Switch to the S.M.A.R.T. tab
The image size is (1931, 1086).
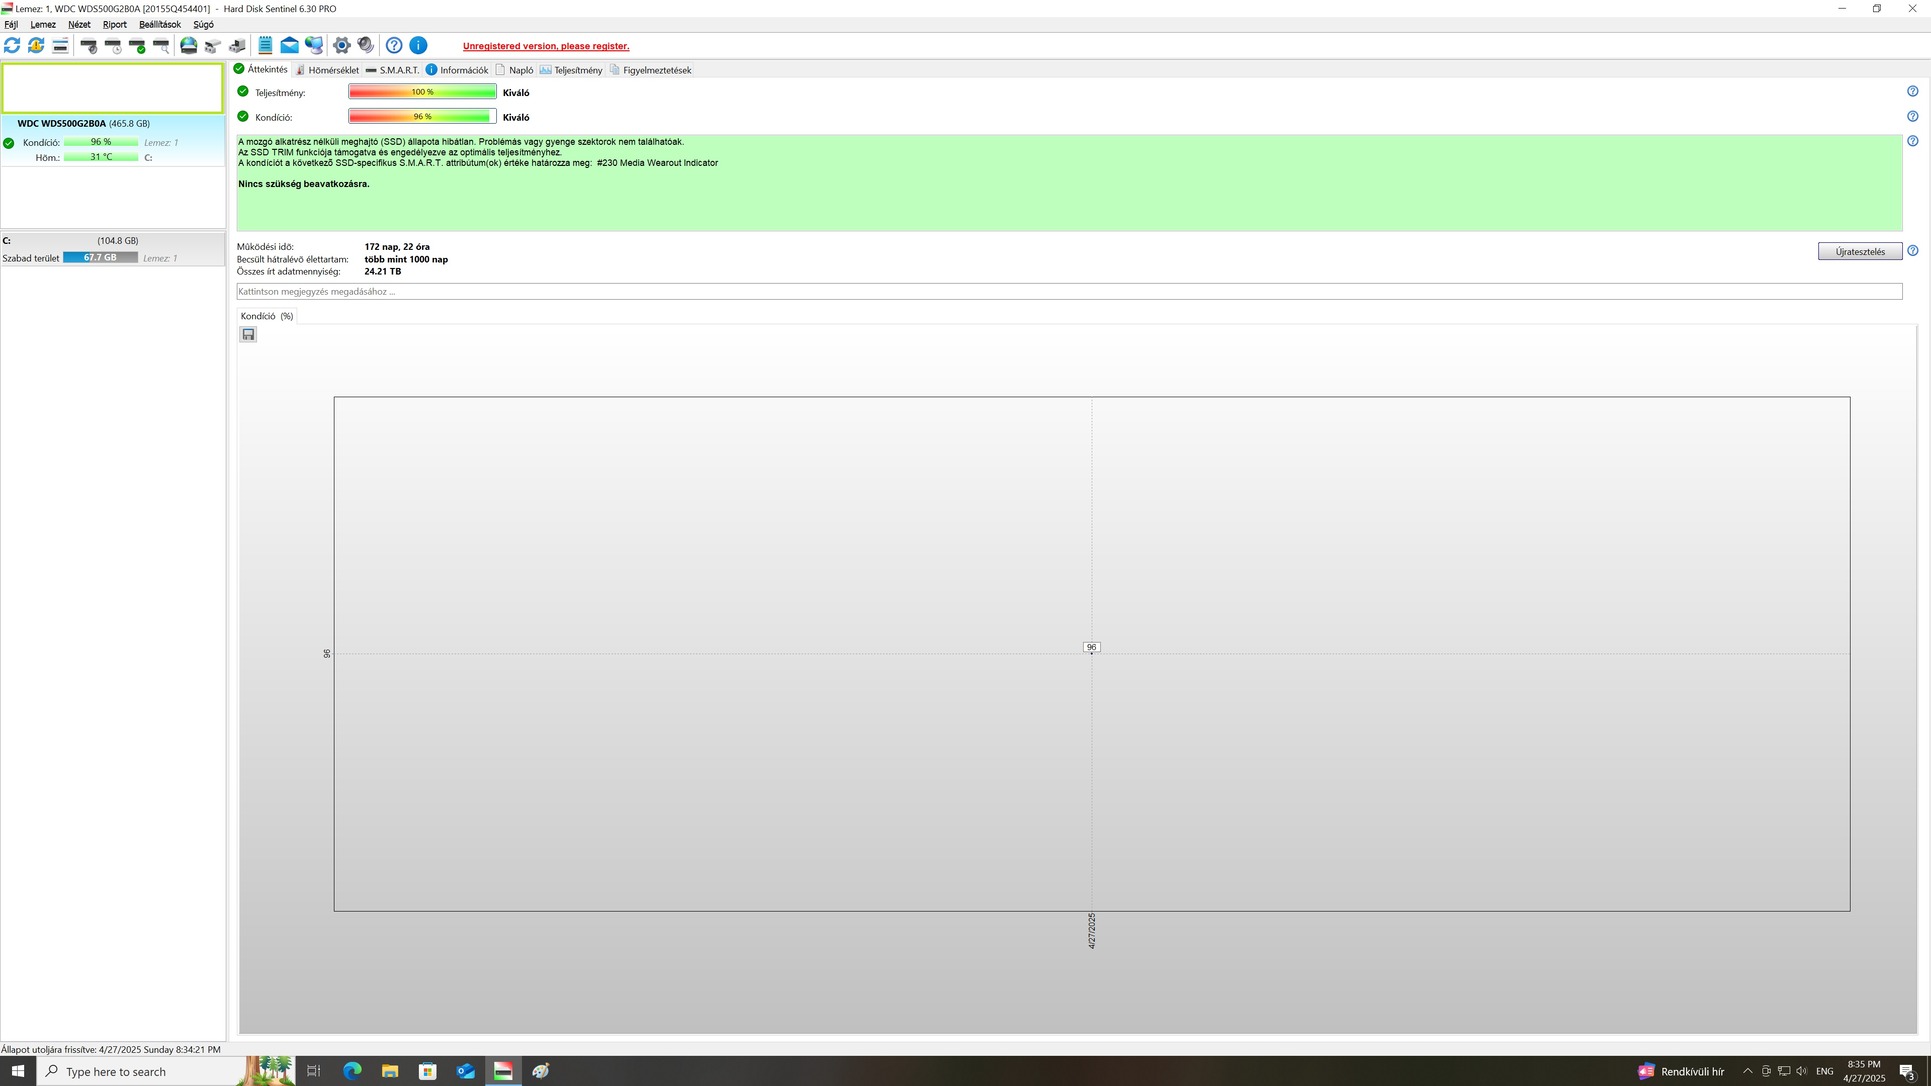click(392, 70)
